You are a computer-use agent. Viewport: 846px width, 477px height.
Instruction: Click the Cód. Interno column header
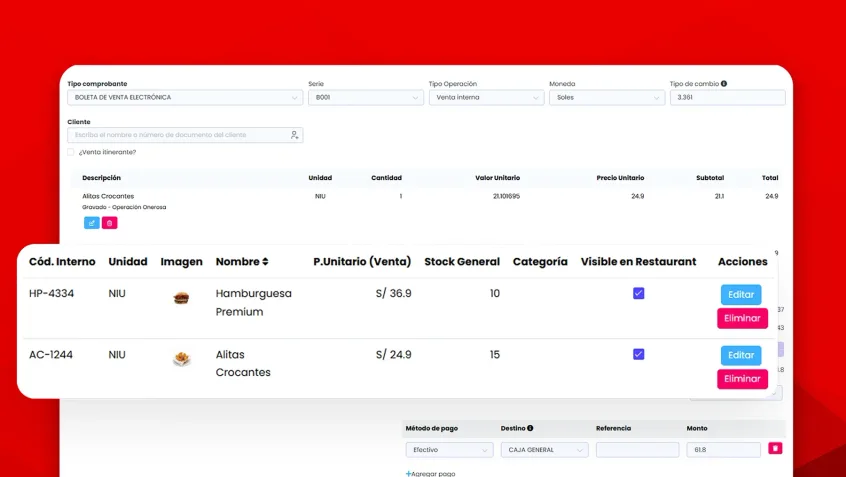[62, 262]
